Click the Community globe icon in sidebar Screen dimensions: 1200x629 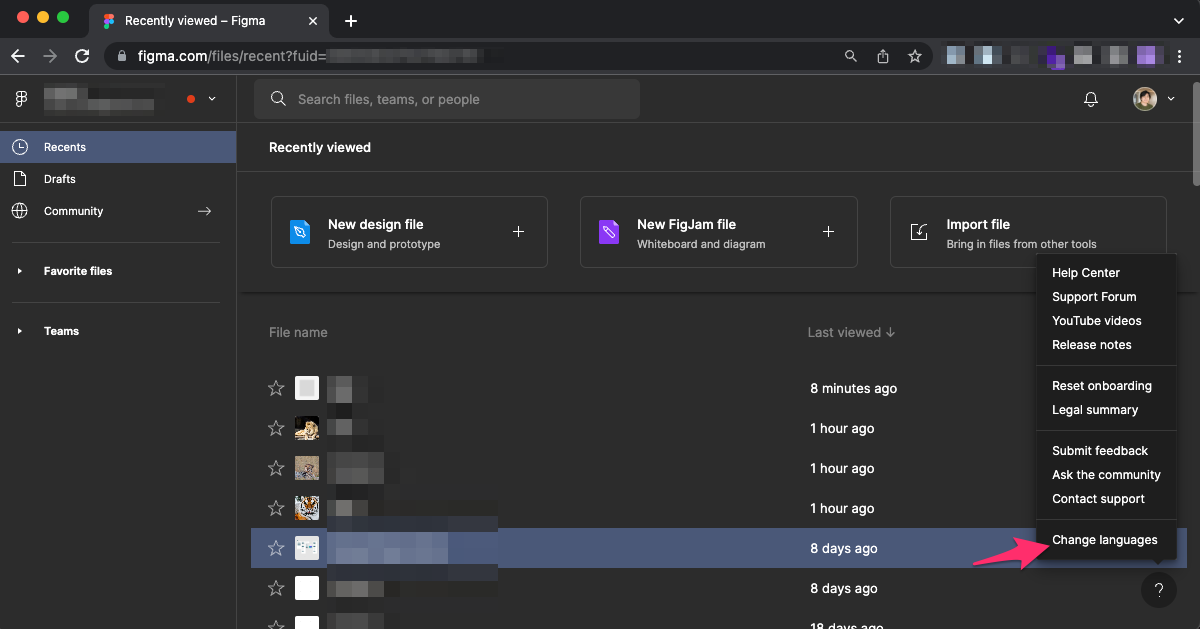[x=20, y=211]
